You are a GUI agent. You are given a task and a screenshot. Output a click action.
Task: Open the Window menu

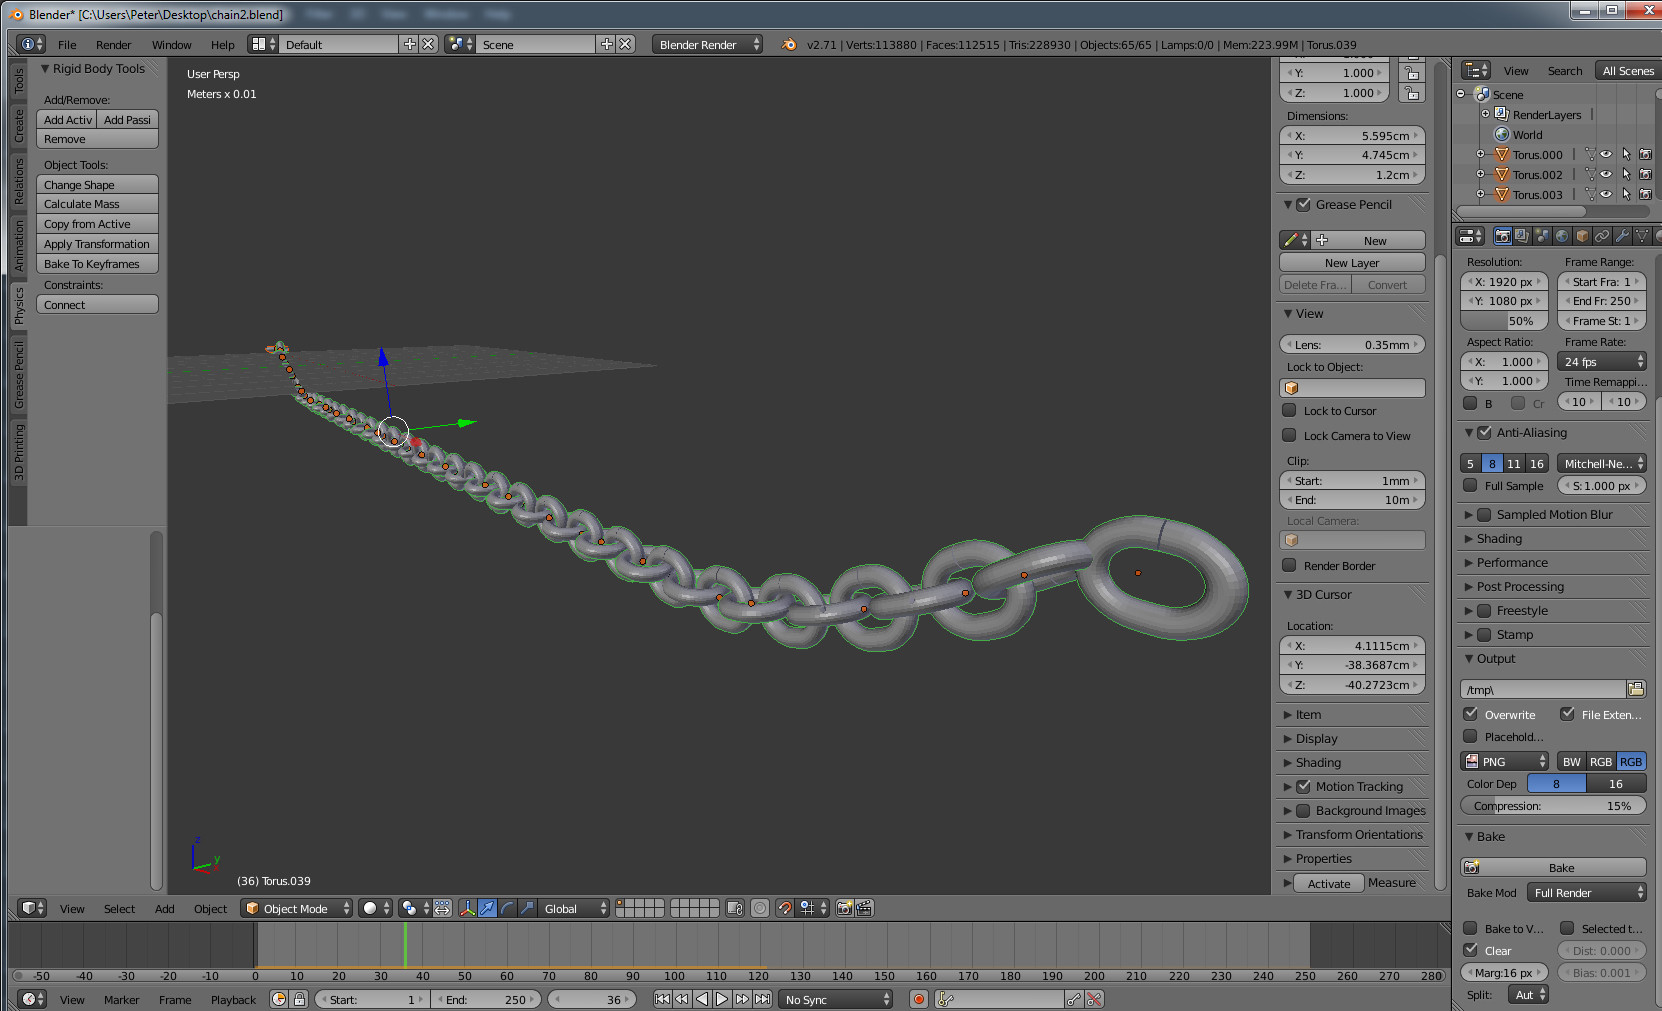(x=171, y=44)
